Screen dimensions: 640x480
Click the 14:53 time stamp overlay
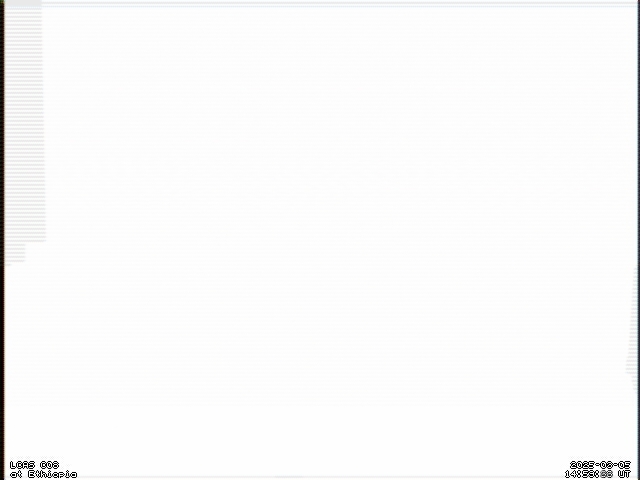click(x=582, y=474)
